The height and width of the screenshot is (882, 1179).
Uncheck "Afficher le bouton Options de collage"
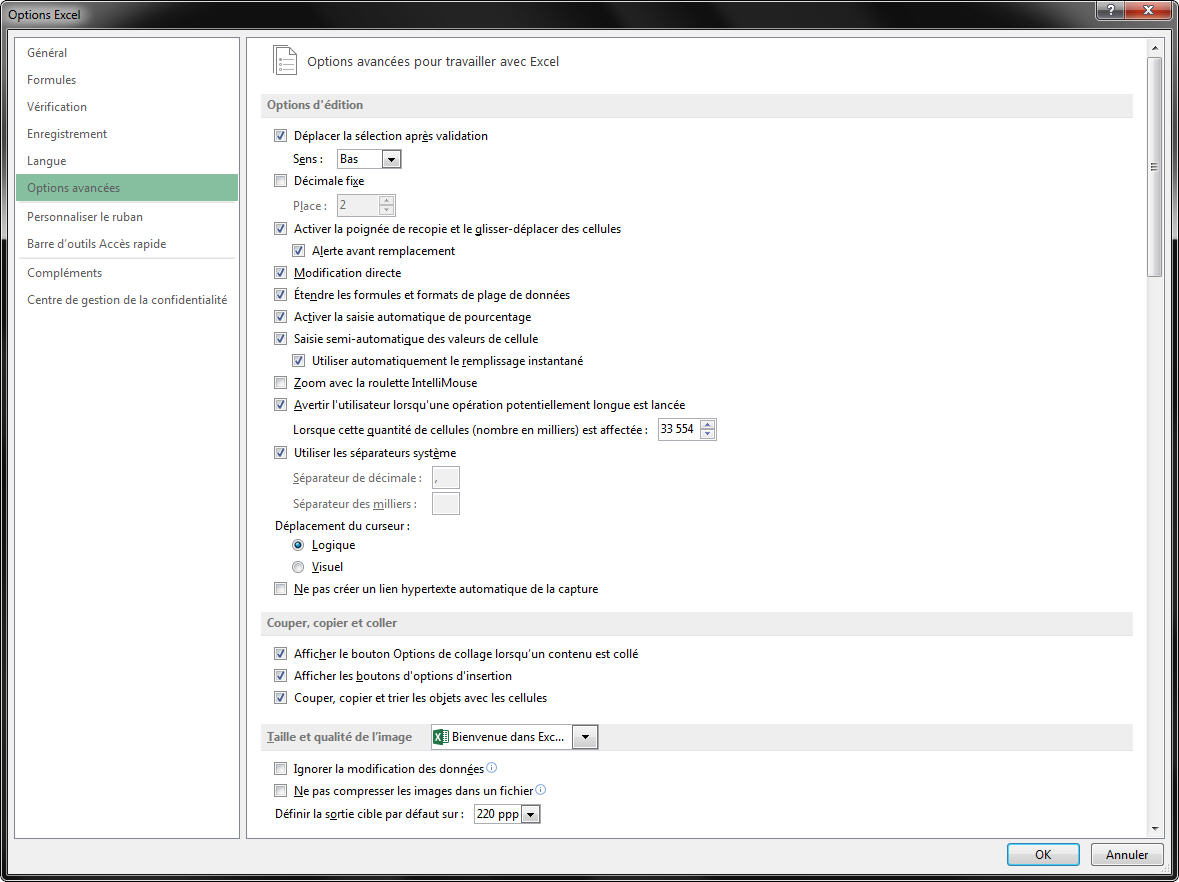tap(280, 654)
